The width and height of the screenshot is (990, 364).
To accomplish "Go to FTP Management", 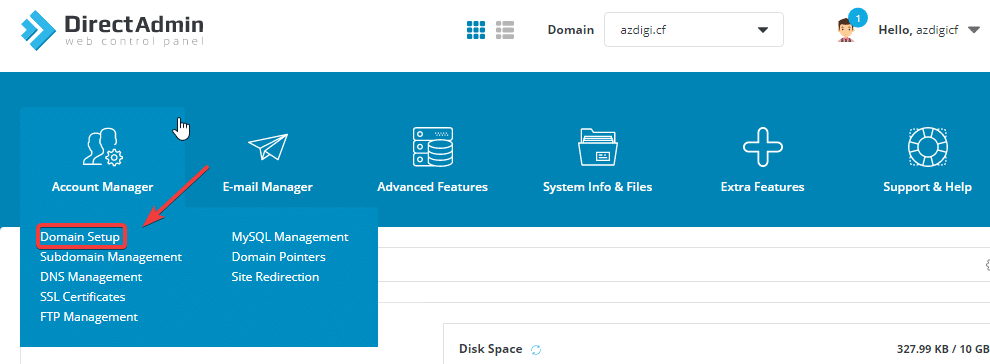I will (x=89, y=317).
